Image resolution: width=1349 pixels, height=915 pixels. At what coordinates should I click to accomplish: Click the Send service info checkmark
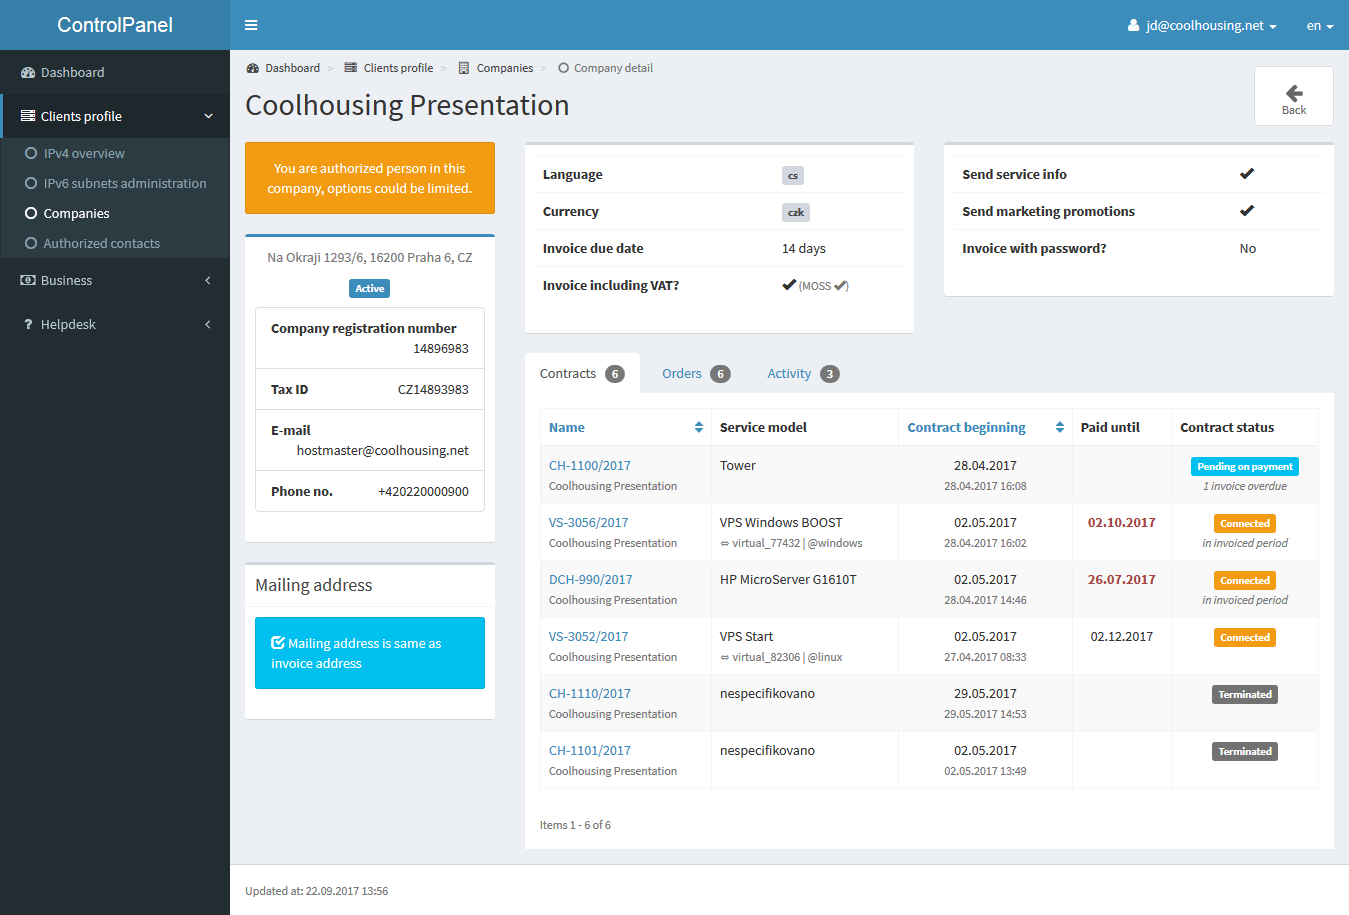tap(1247, 174)
